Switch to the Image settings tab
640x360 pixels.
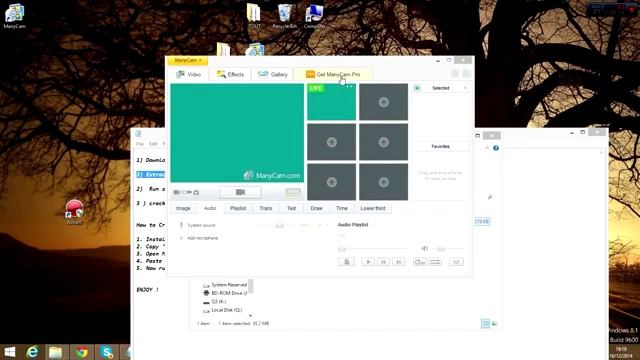pos(183,208)
